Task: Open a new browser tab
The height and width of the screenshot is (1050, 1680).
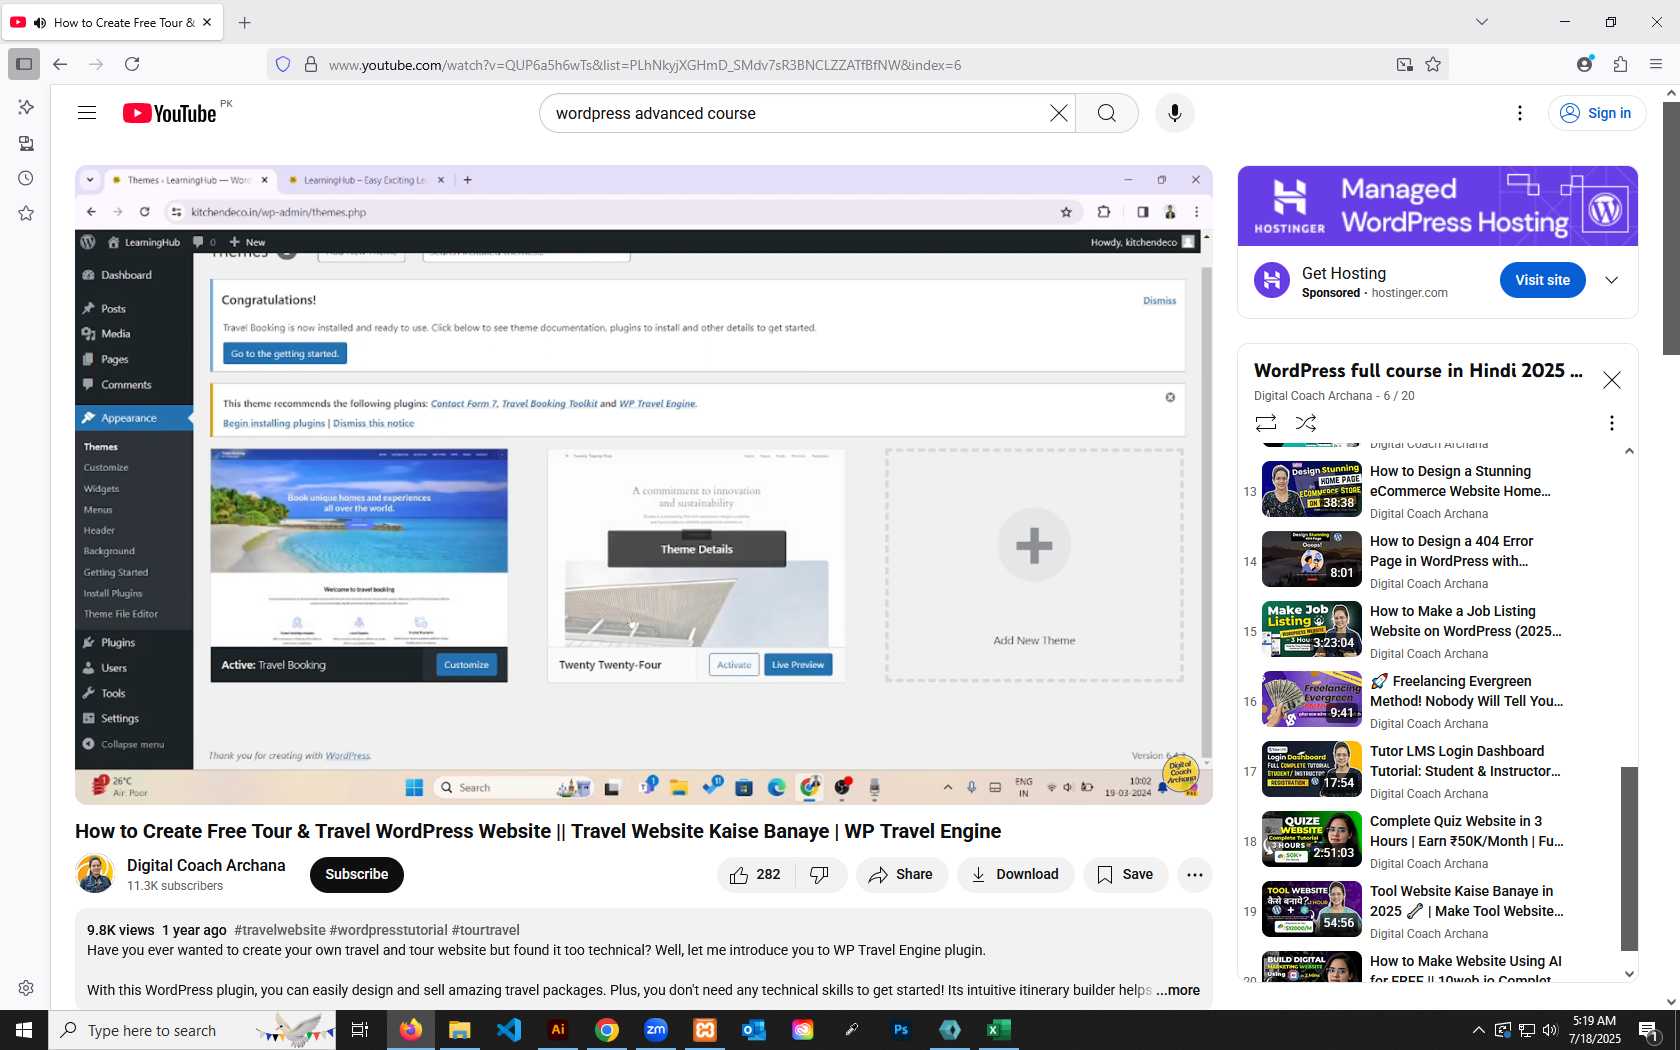Action: [x=245, y=22]
